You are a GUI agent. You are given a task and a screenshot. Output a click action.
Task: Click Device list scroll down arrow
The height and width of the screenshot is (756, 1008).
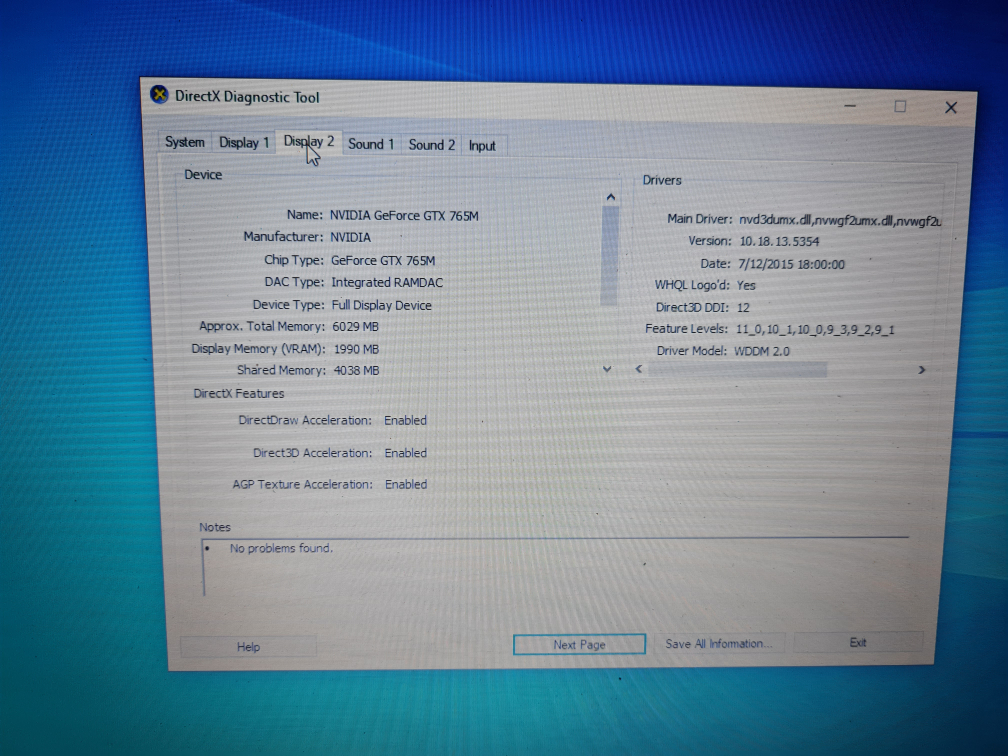pos(607,369)
